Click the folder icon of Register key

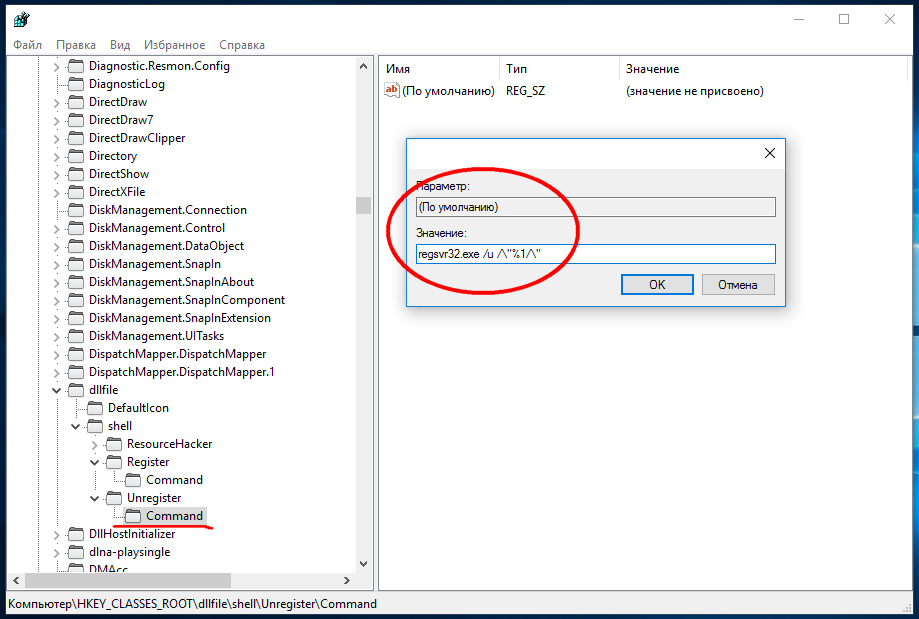(x=114, y=462)
